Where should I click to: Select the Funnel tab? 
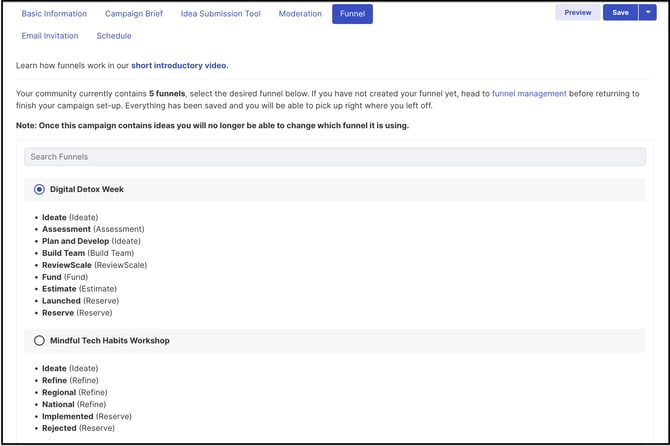point(352,14)
